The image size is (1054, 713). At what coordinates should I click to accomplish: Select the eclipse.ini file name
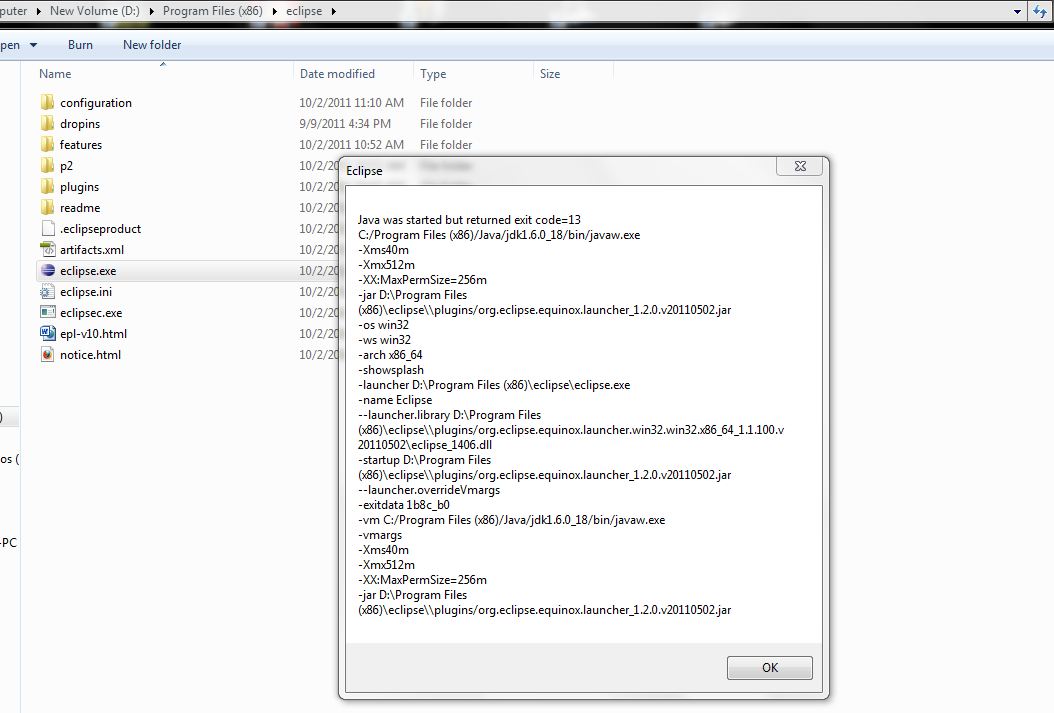[x=86, y=292]
